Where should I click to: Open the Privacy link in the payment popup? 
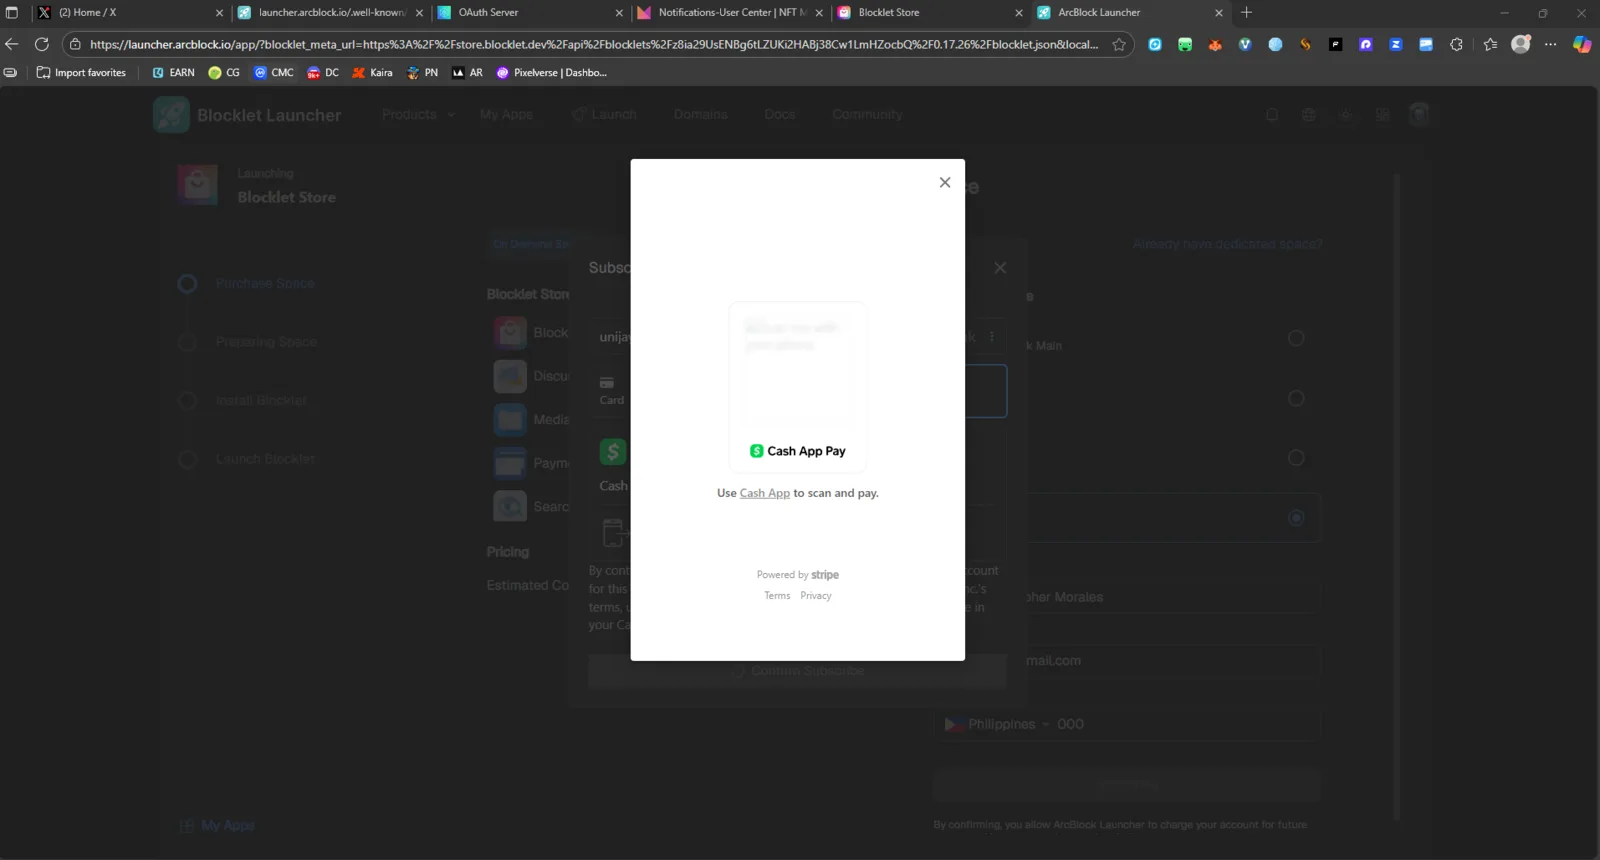(x=816, y=596)
